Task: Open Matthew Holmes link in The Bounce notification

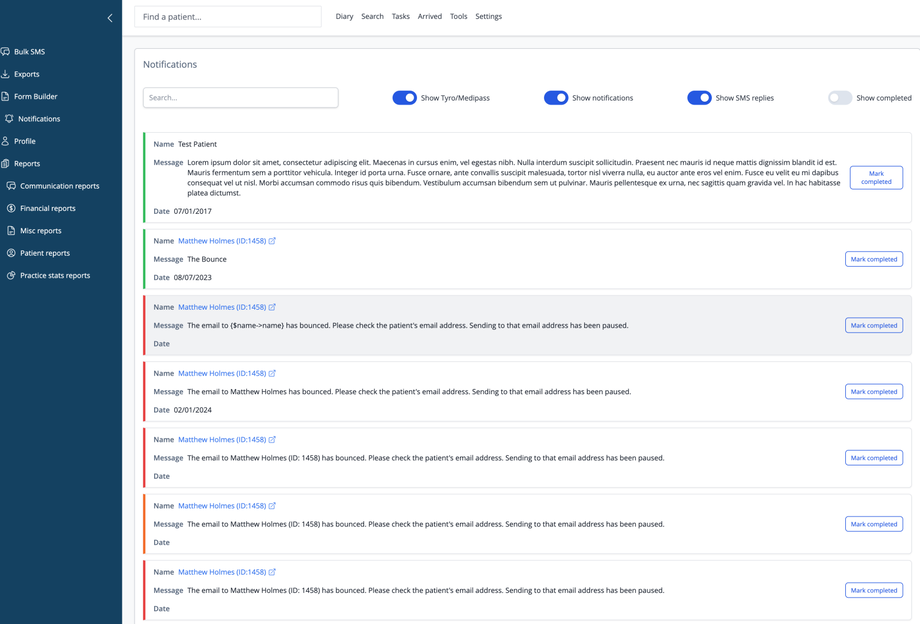Action: [x=221, y=241]
